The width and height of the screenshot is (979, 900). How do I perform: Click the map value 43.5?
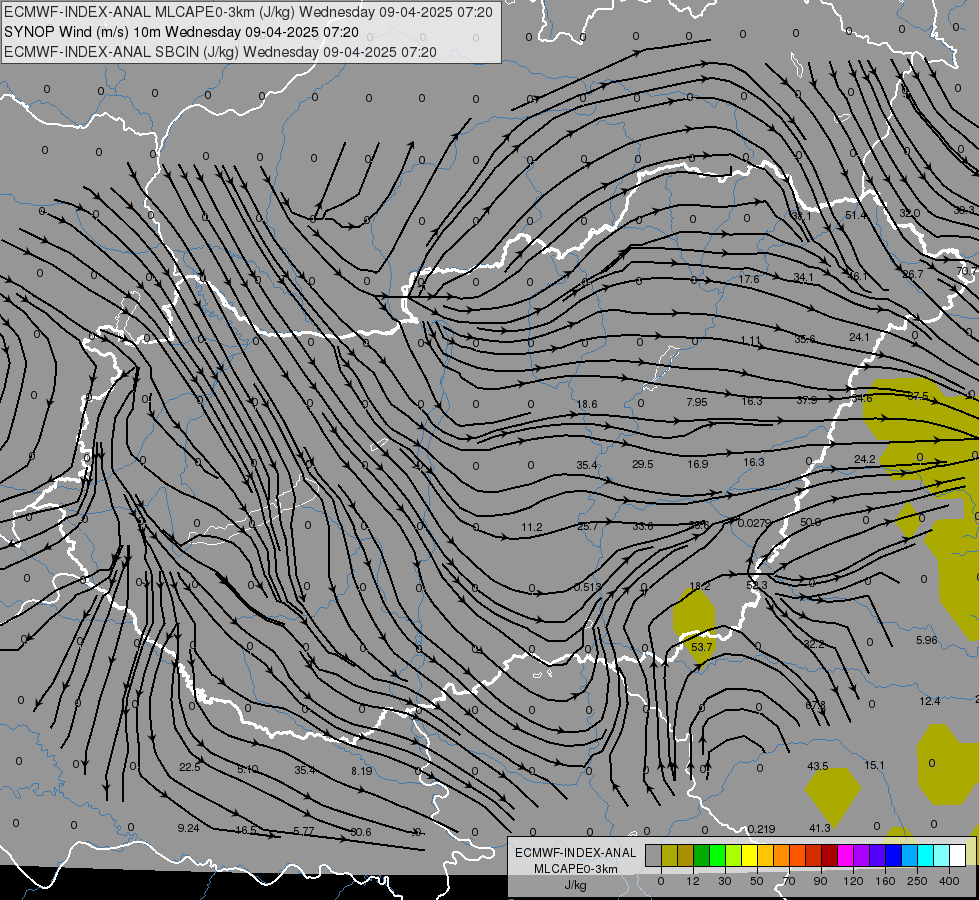pos(818,766)
